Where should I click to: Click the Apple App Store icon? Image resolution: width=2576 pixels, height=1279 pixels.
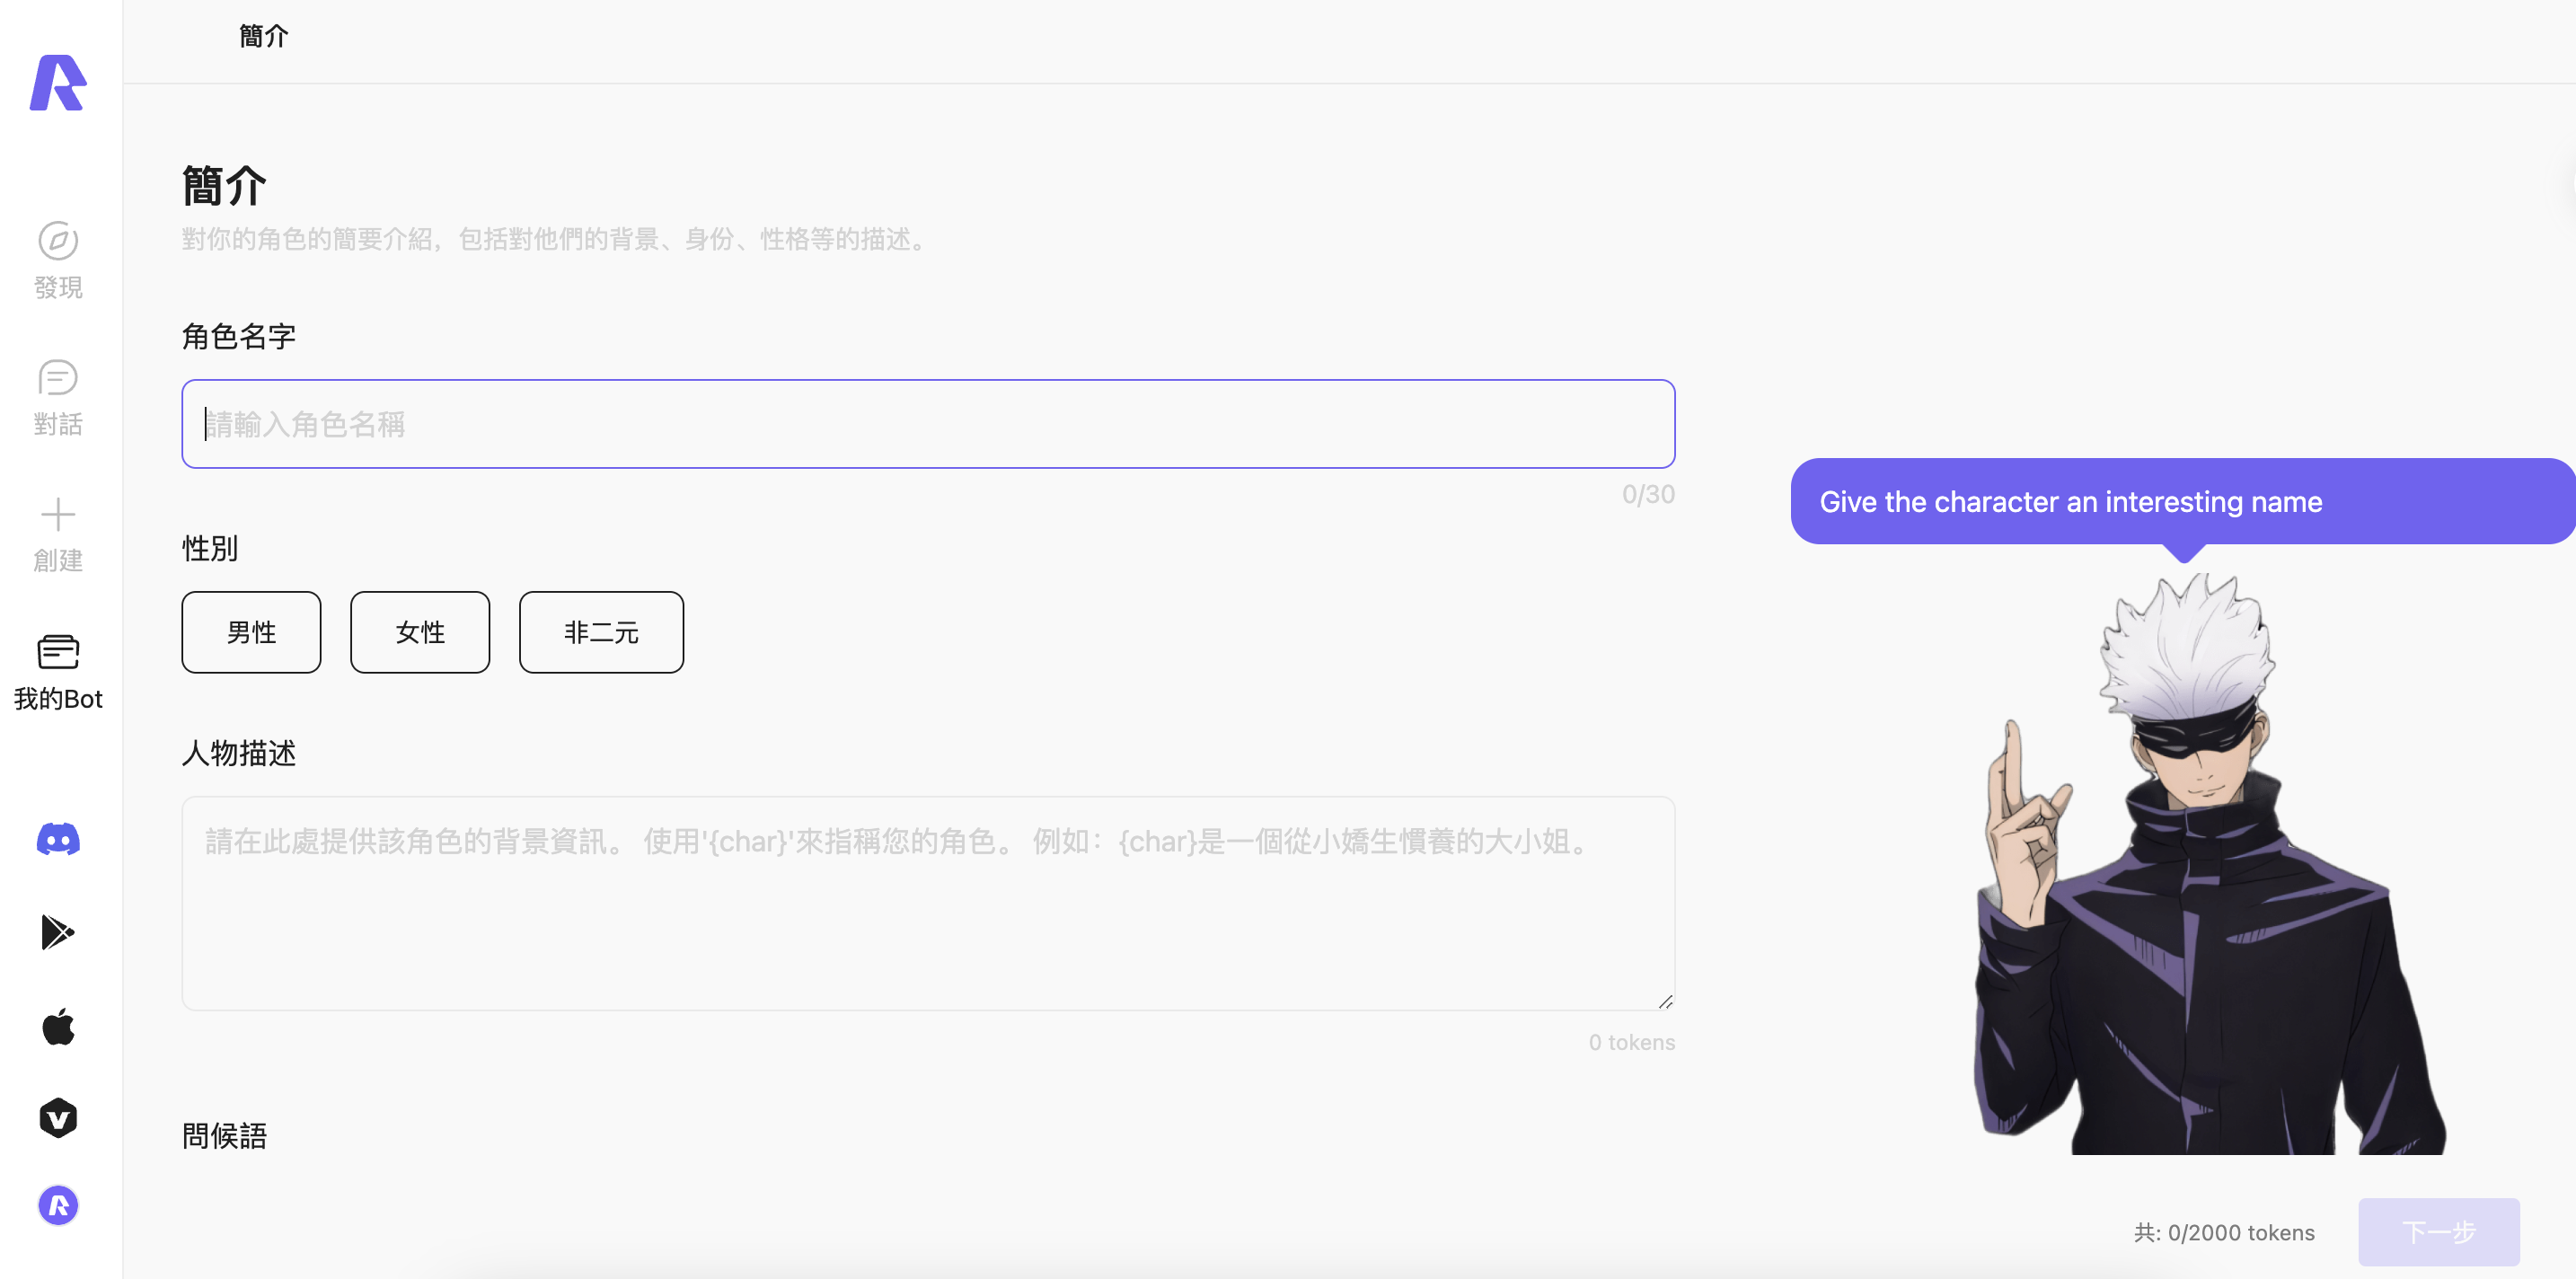point(58,1027)
